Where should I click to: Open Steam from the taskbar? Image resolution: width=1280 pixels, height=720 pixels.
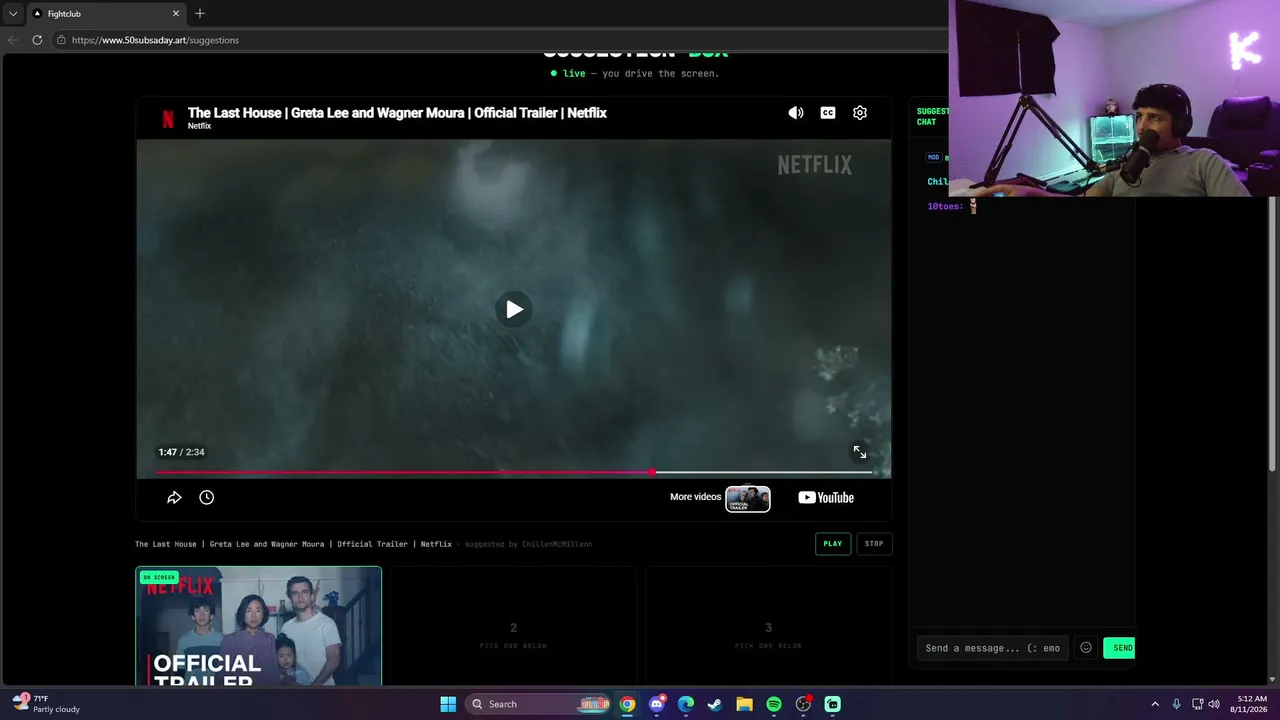click(x=715, y=704)
